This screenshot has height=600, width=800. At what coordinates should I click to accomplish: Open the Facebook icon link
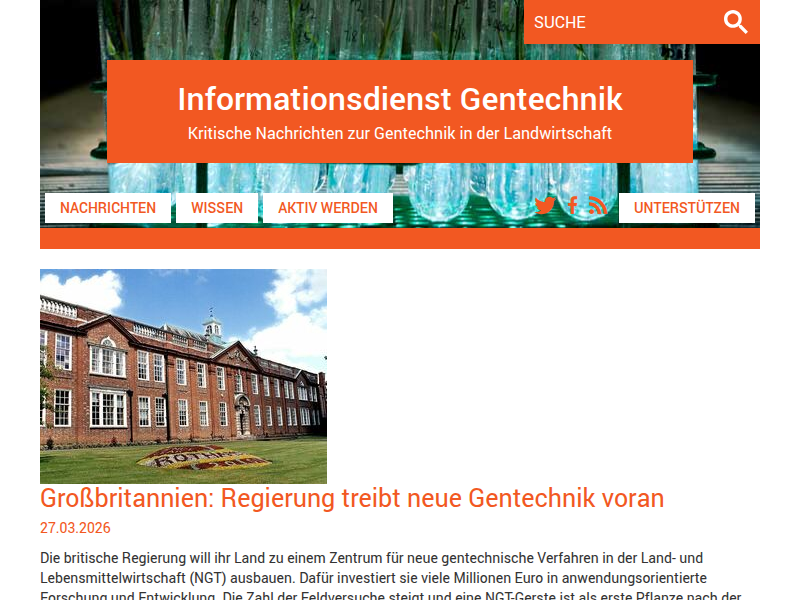tap(572, 206)
